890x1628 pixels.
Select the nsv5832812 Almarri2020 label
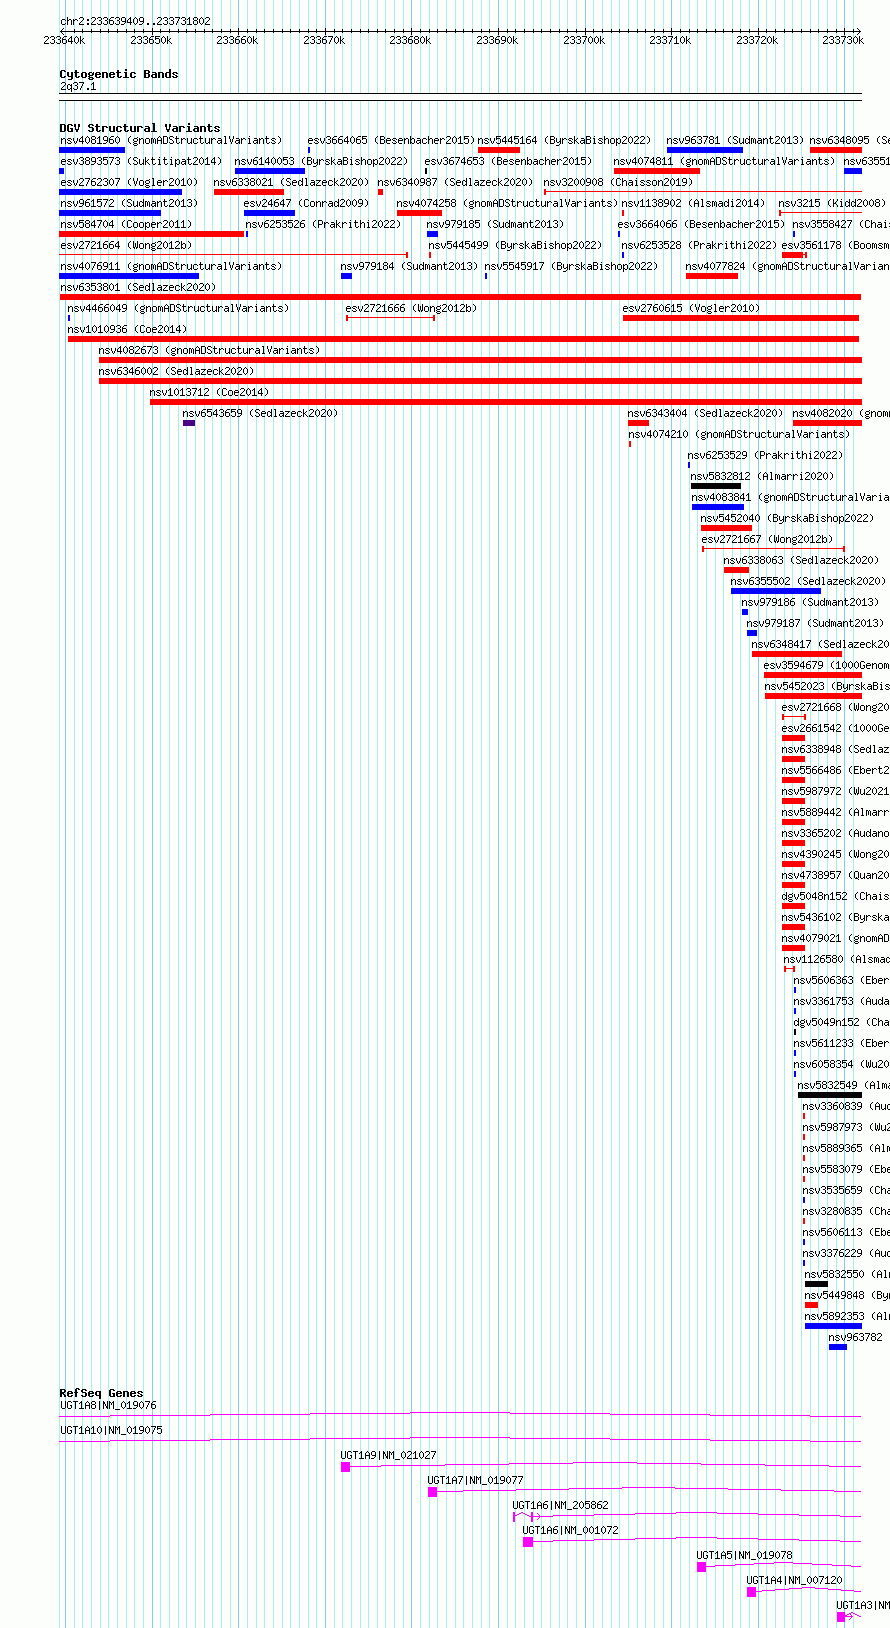[x=763, y=476]
